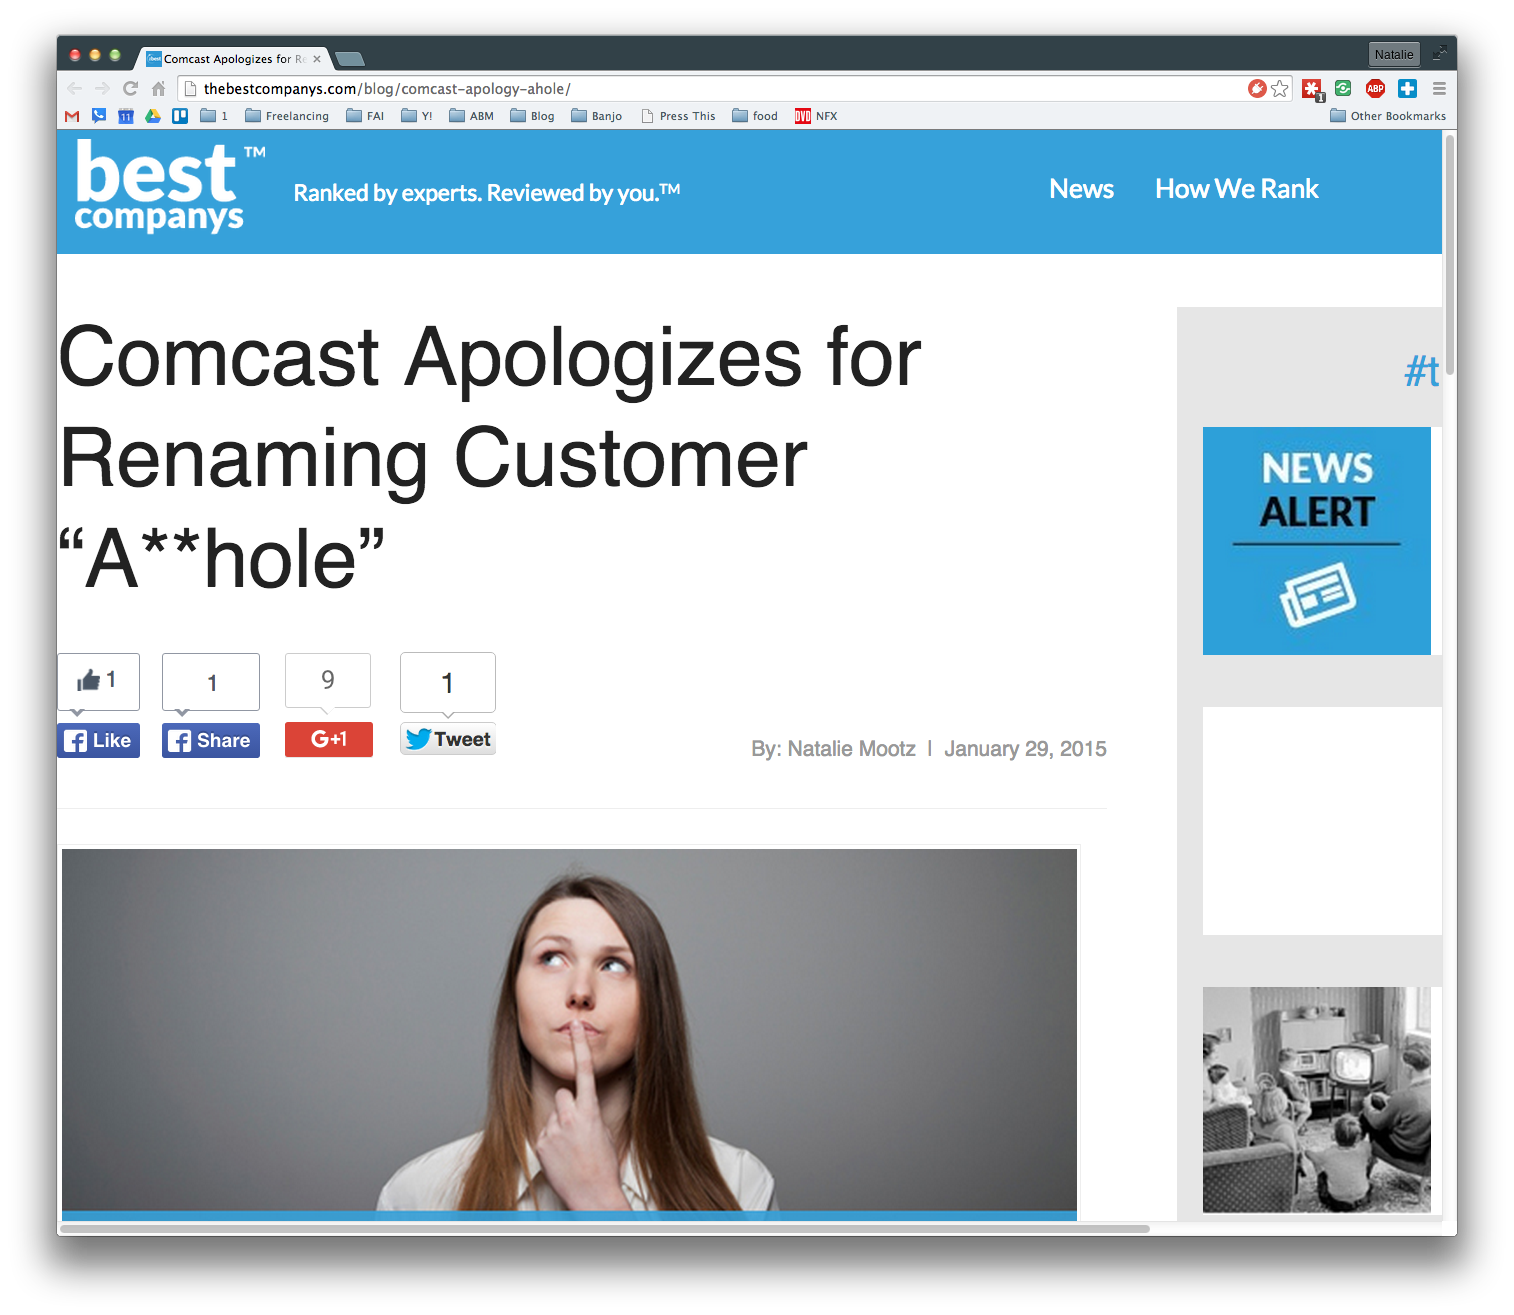Click the thinking woman article image

coord(569,1033)
